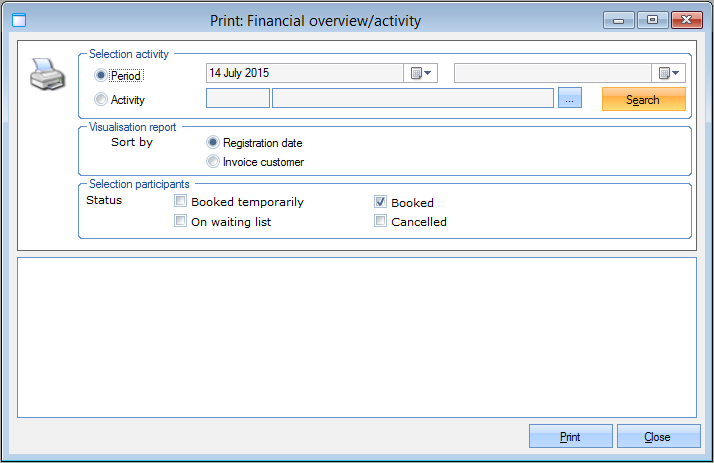714x463 pixels.
Task: Open calendar dropdown for end date
Action: click(668, 73)
